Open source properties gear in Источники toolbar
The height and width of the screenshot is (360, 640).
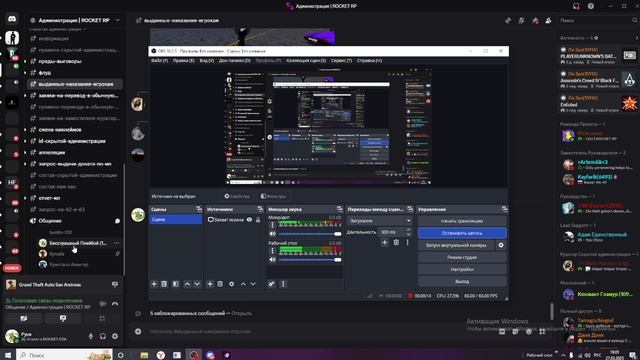[231, 284]
